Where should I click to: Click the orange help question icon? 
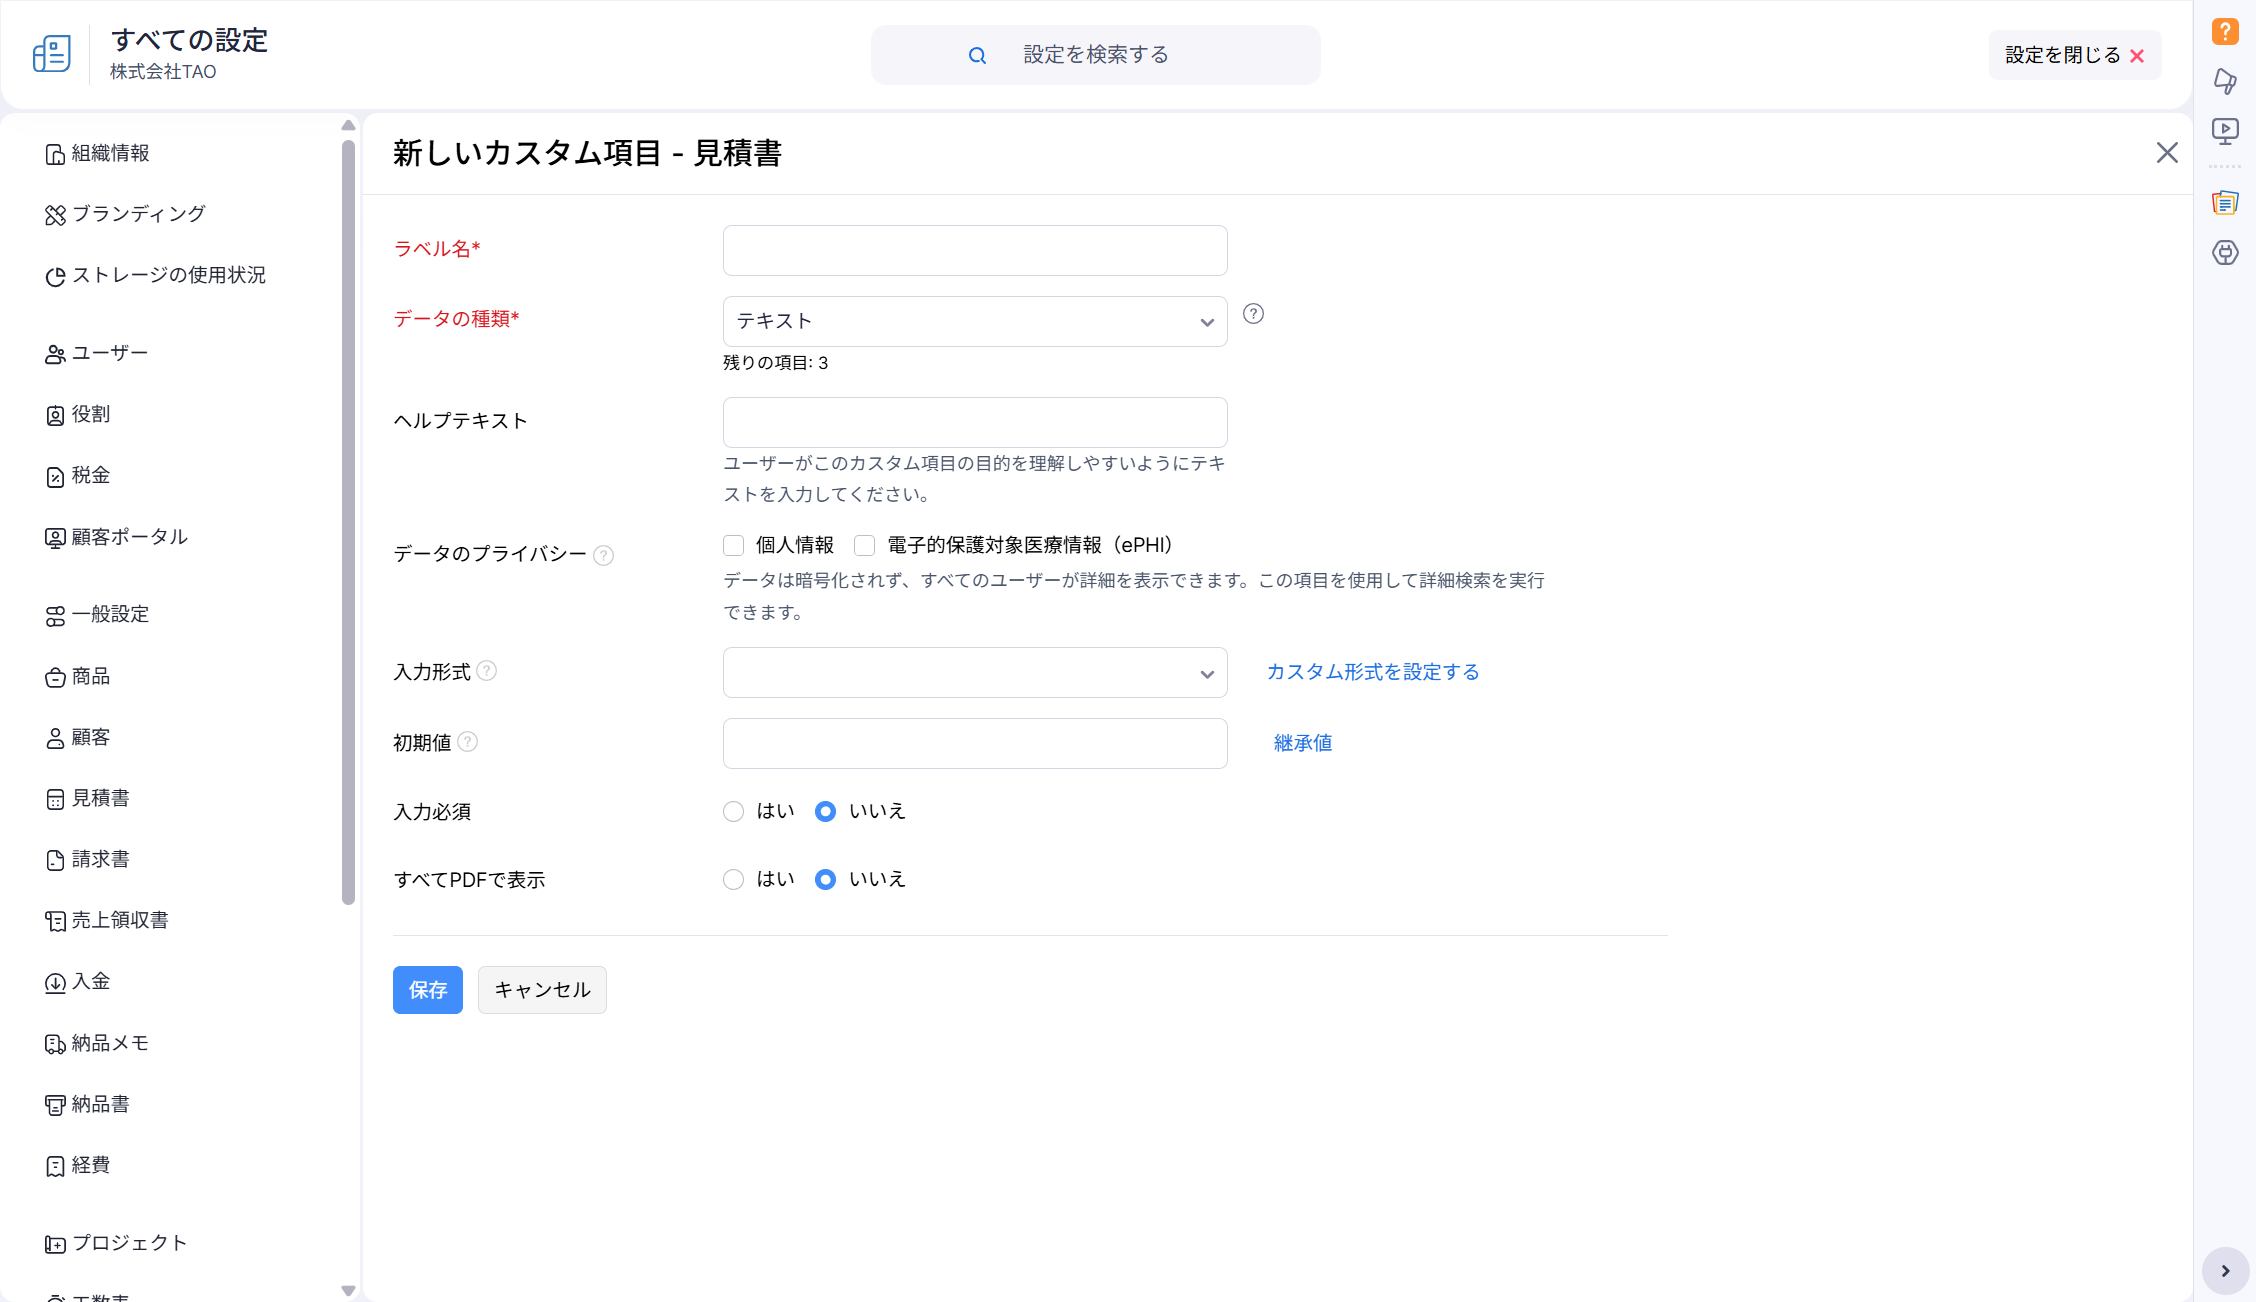click(2225, 31)
